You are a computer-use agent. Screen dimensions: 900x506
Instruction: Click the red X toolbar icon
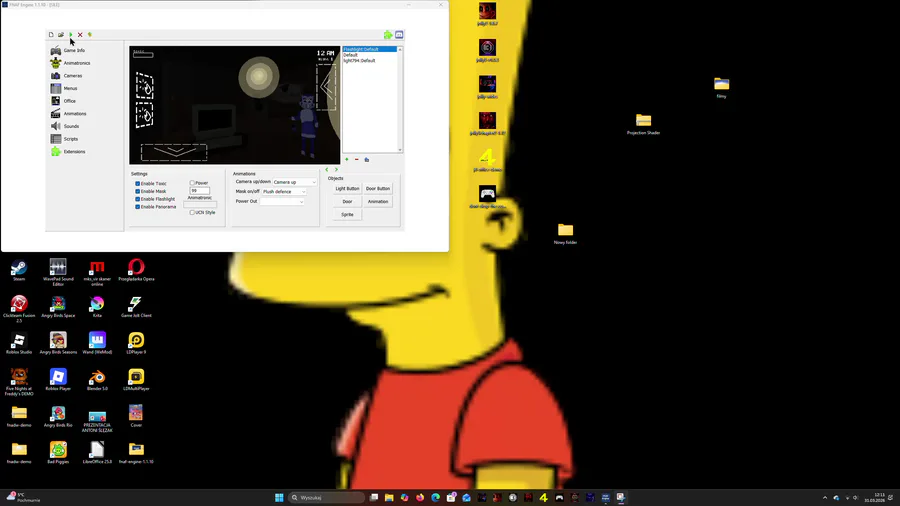[80, 34]
